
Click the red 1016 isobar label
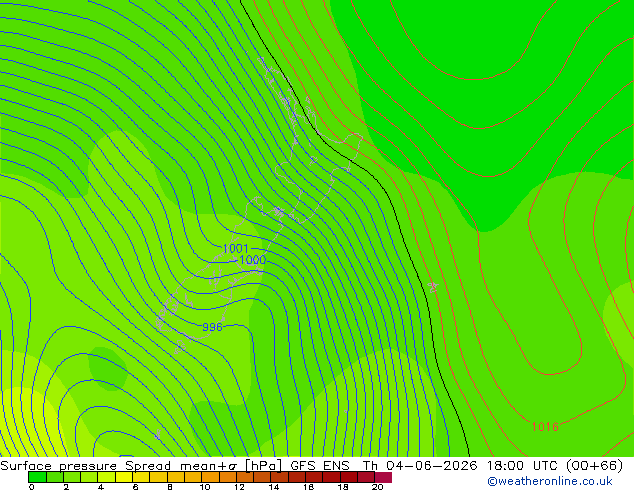pos(545,427)
